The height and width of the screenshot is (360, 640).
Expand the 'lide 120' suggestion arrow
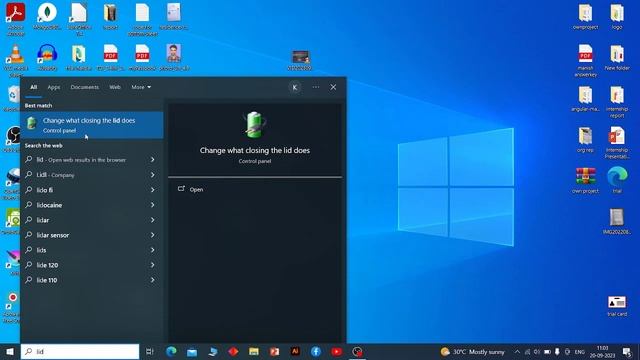(x=152, y=265)
